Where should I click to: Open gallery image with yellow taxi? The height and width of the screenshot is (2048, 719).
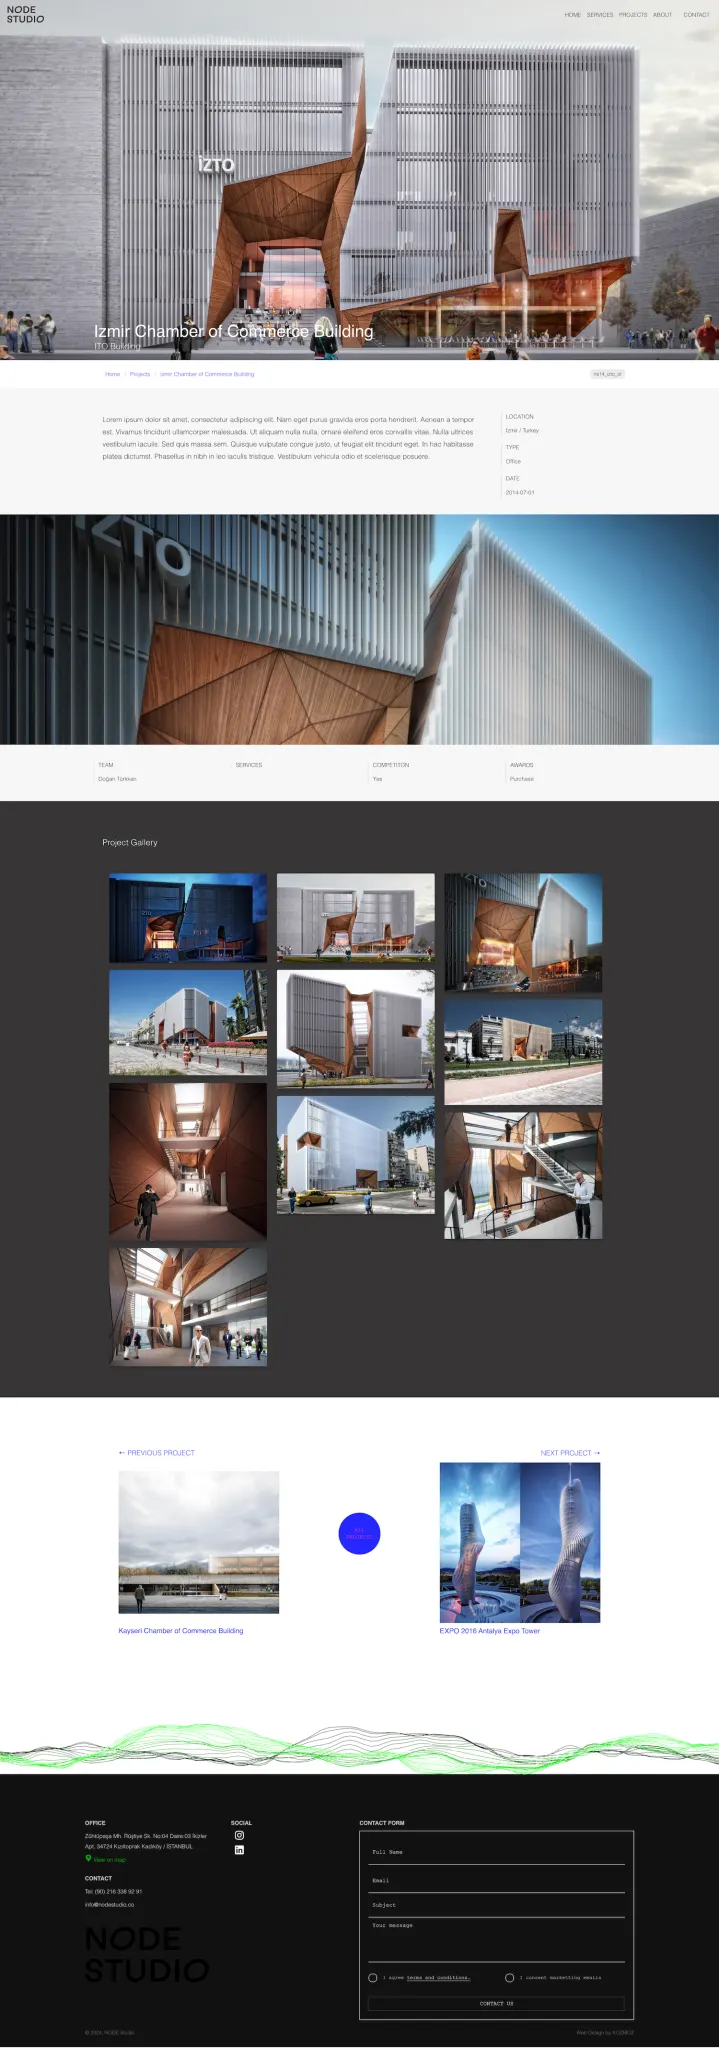pos(356,1155)
